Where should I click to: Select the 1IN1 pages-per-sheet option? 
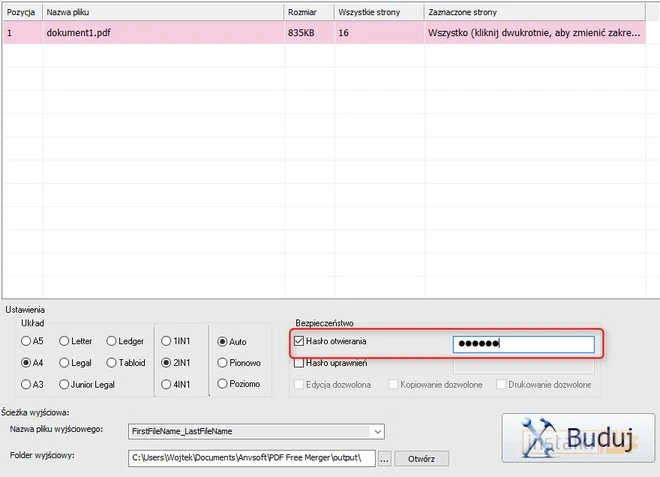[166, 341]
